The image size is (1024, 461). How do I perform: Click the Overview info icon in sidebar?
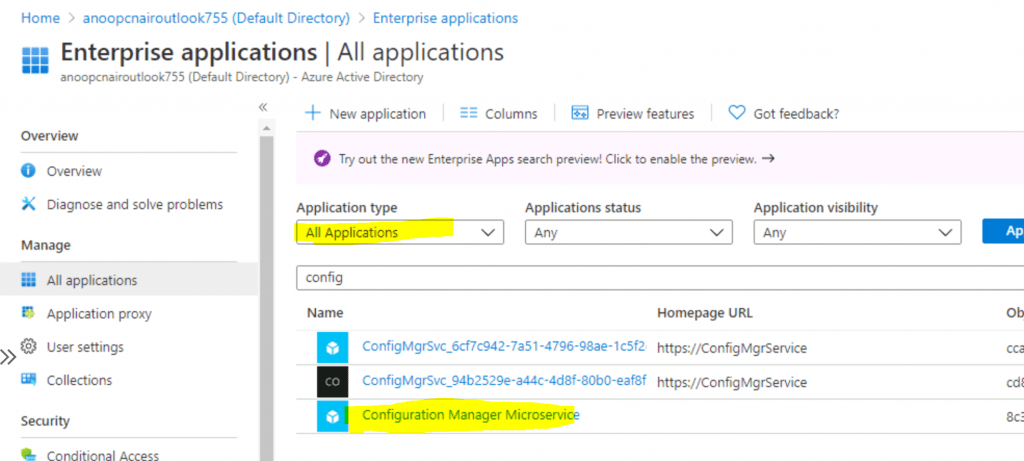coord(28,171)
